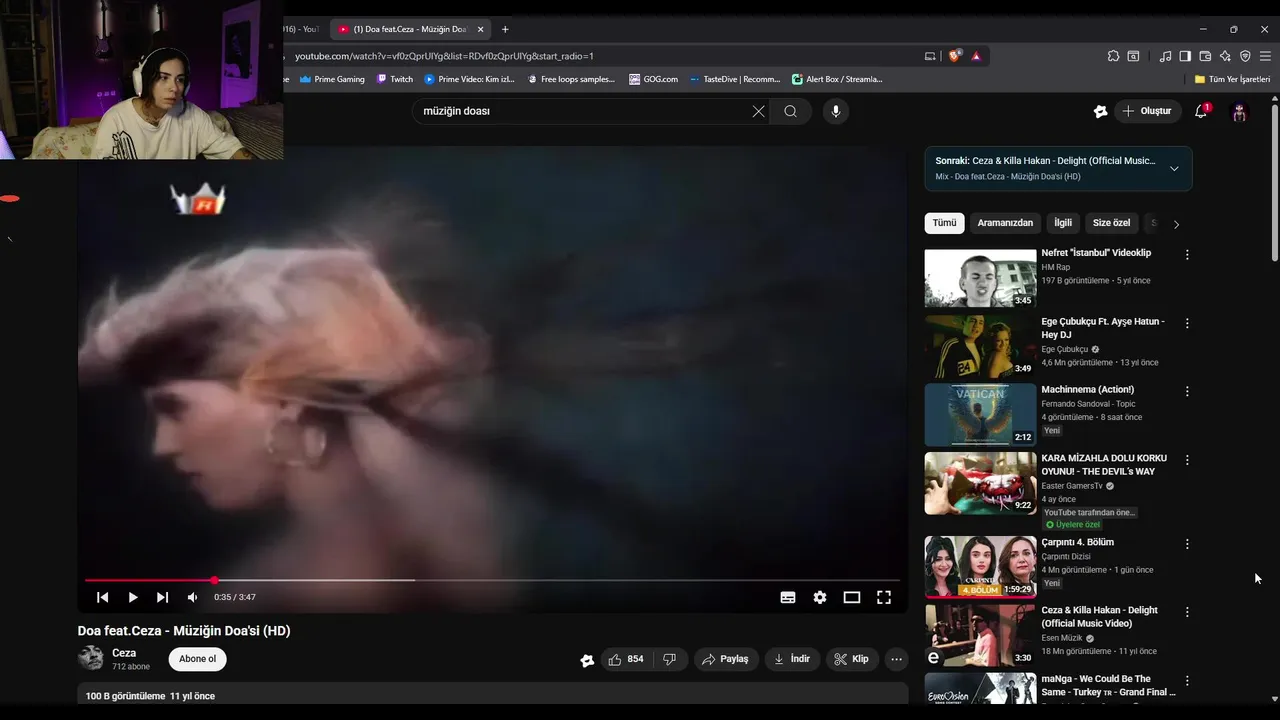This screenshot has width=1280, height=720.
Task: Select the İlgili filter chip
Action: (x=1063, y=223)
